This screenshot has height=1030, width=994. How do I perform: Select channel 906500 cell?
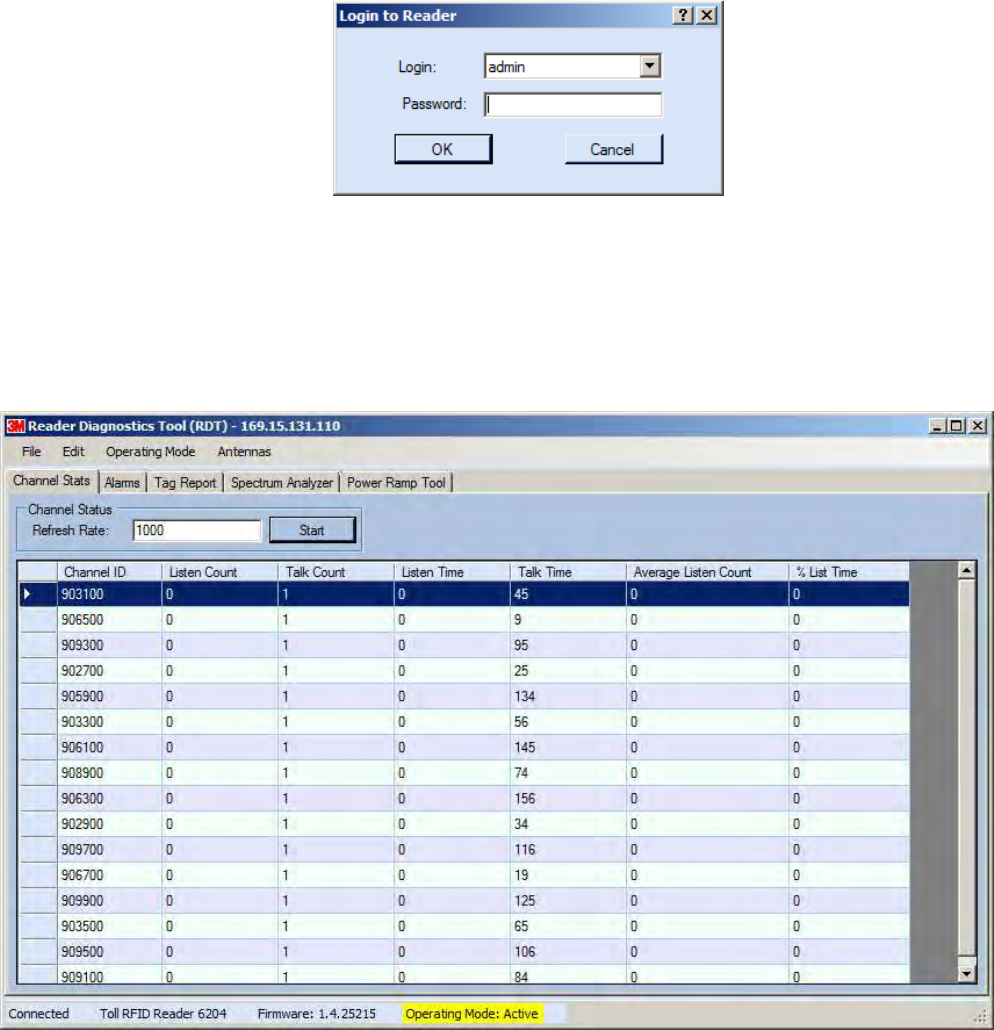click(x=109, y=619)
